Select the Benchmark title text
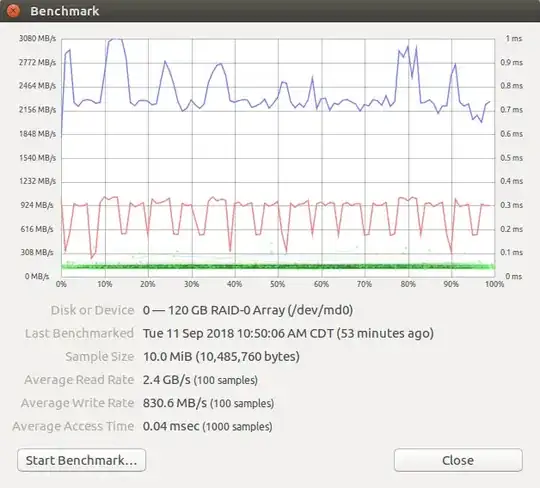This screenshot has width=540, height=488. (65, 11)
